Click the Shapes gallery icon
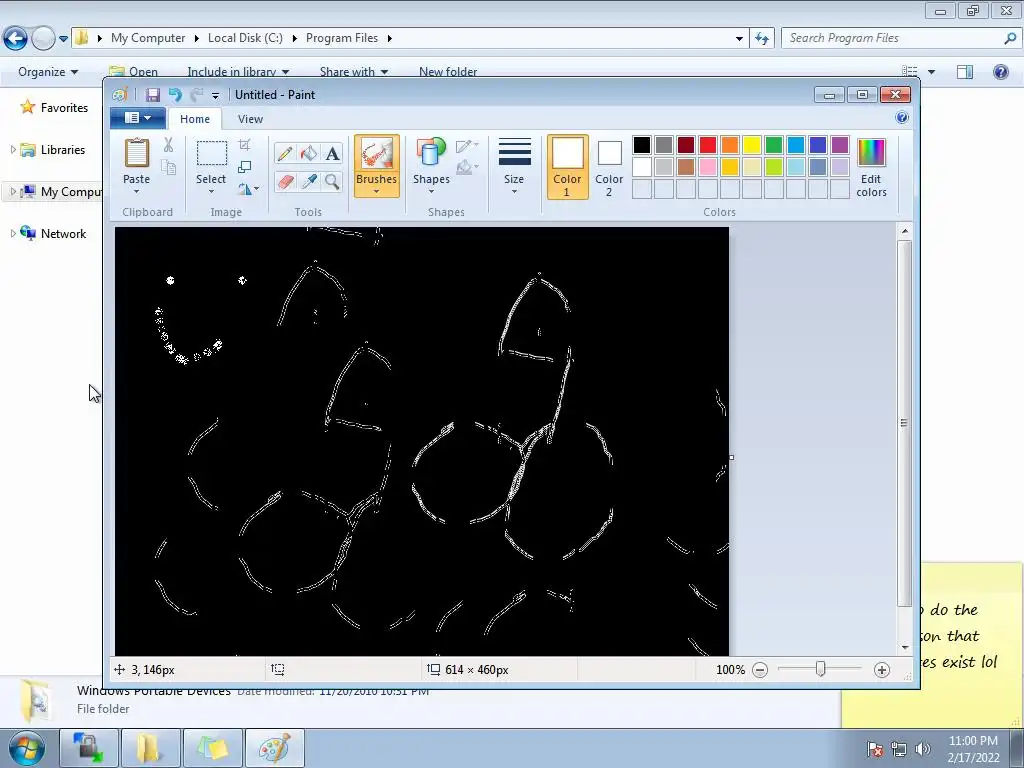This screenshot has width=1024, height=768. coord(431,153)
